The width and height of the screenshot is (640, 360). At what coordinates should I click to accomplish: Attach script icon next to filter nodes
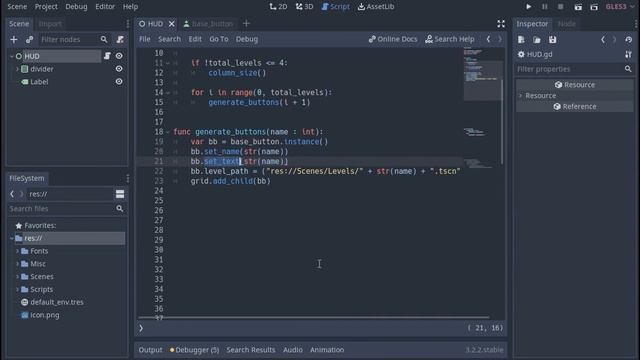[120, 40]
